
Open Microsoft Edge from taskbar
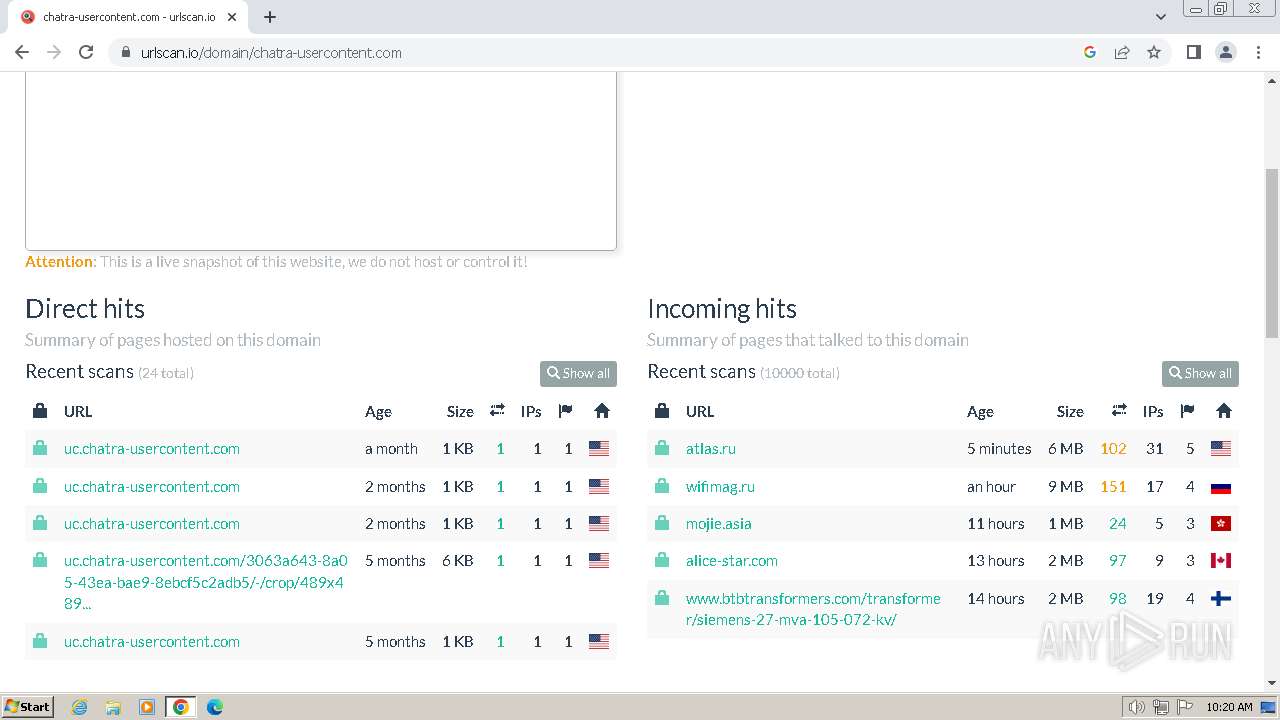click(215, 706)
